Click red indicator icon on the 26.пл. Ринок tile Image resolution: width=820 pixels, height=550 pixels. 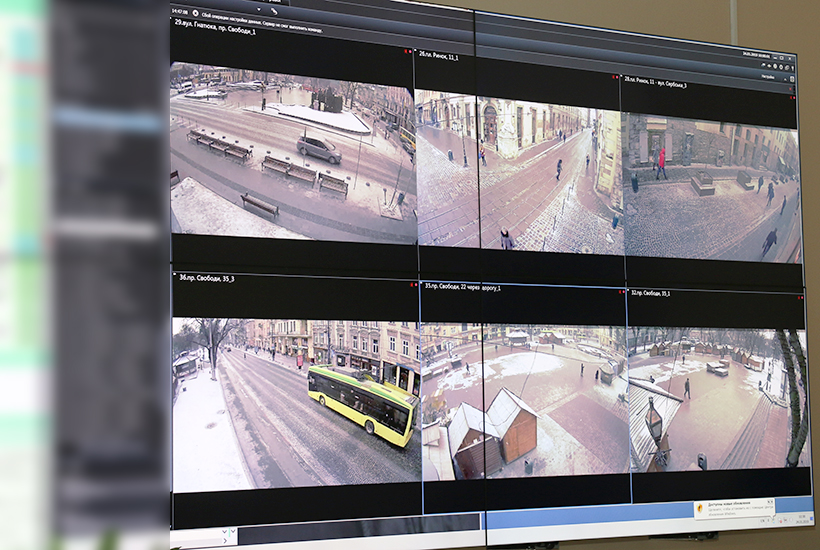pyautogui.click(x=613, y=77)
